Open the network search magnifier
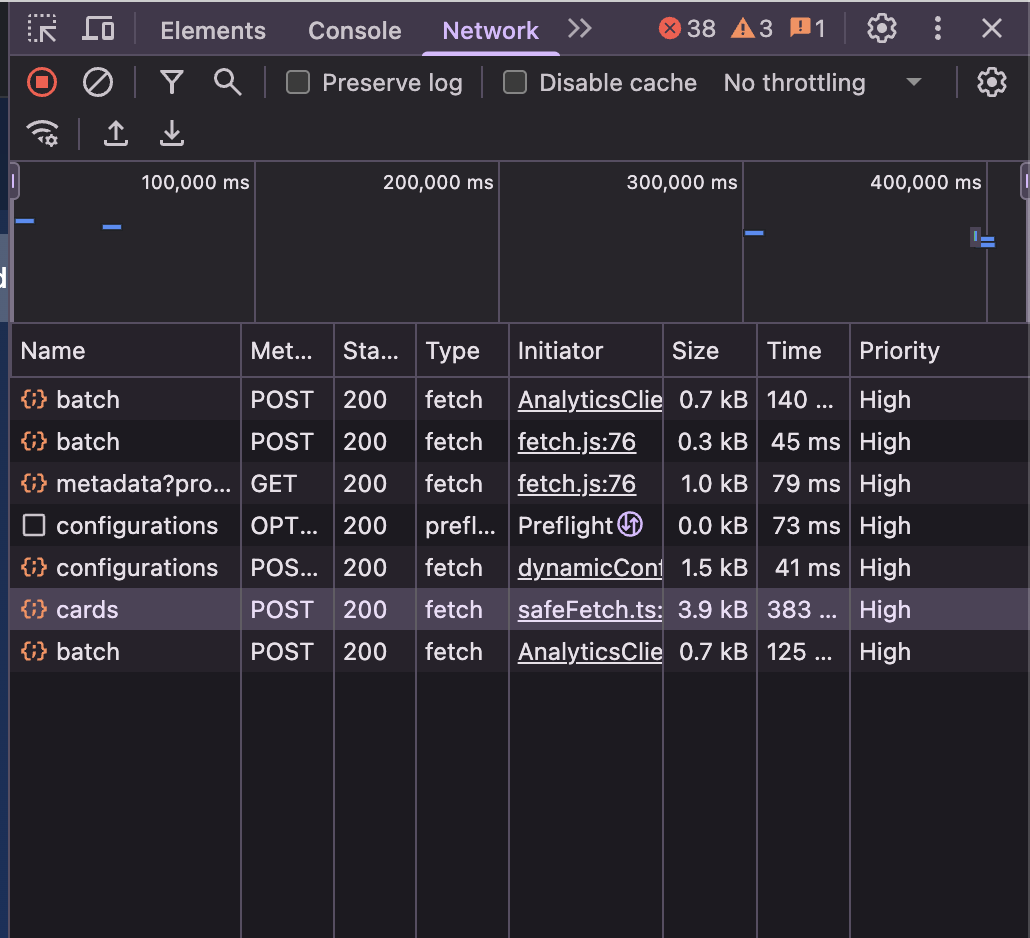The width and height of the screenshot is (1030, 938). [227, 83]
